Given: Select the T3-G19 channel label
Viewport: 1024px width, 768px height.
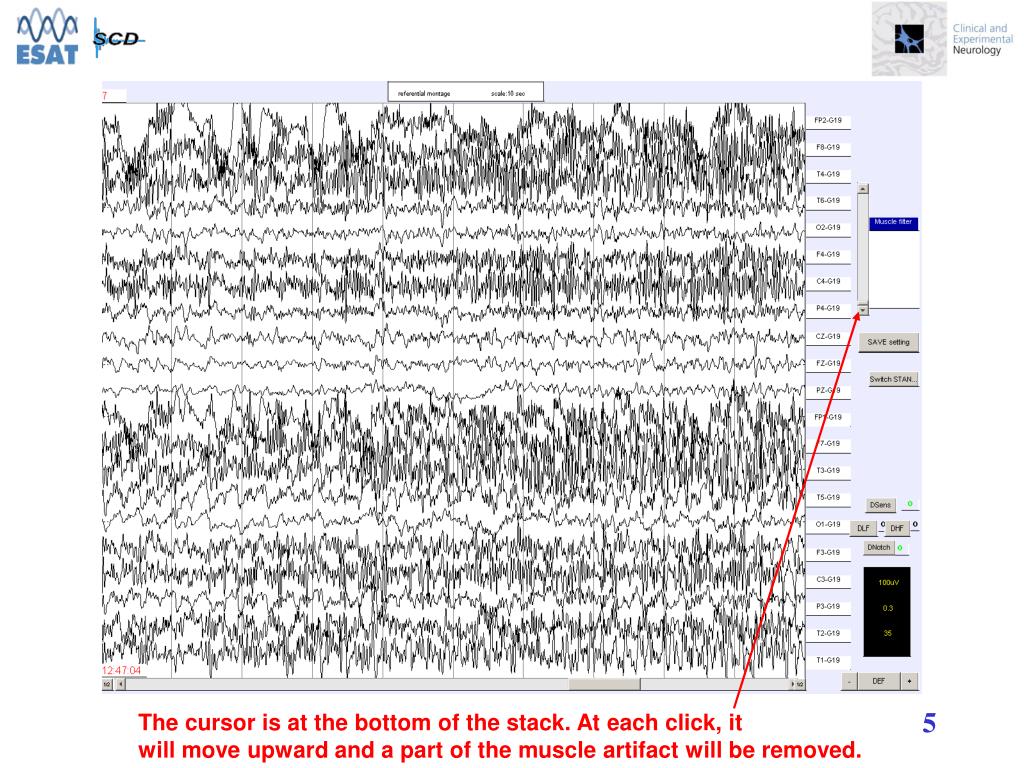Looking at the screenshot, I should pyautogui.click(x=828, y=471).
